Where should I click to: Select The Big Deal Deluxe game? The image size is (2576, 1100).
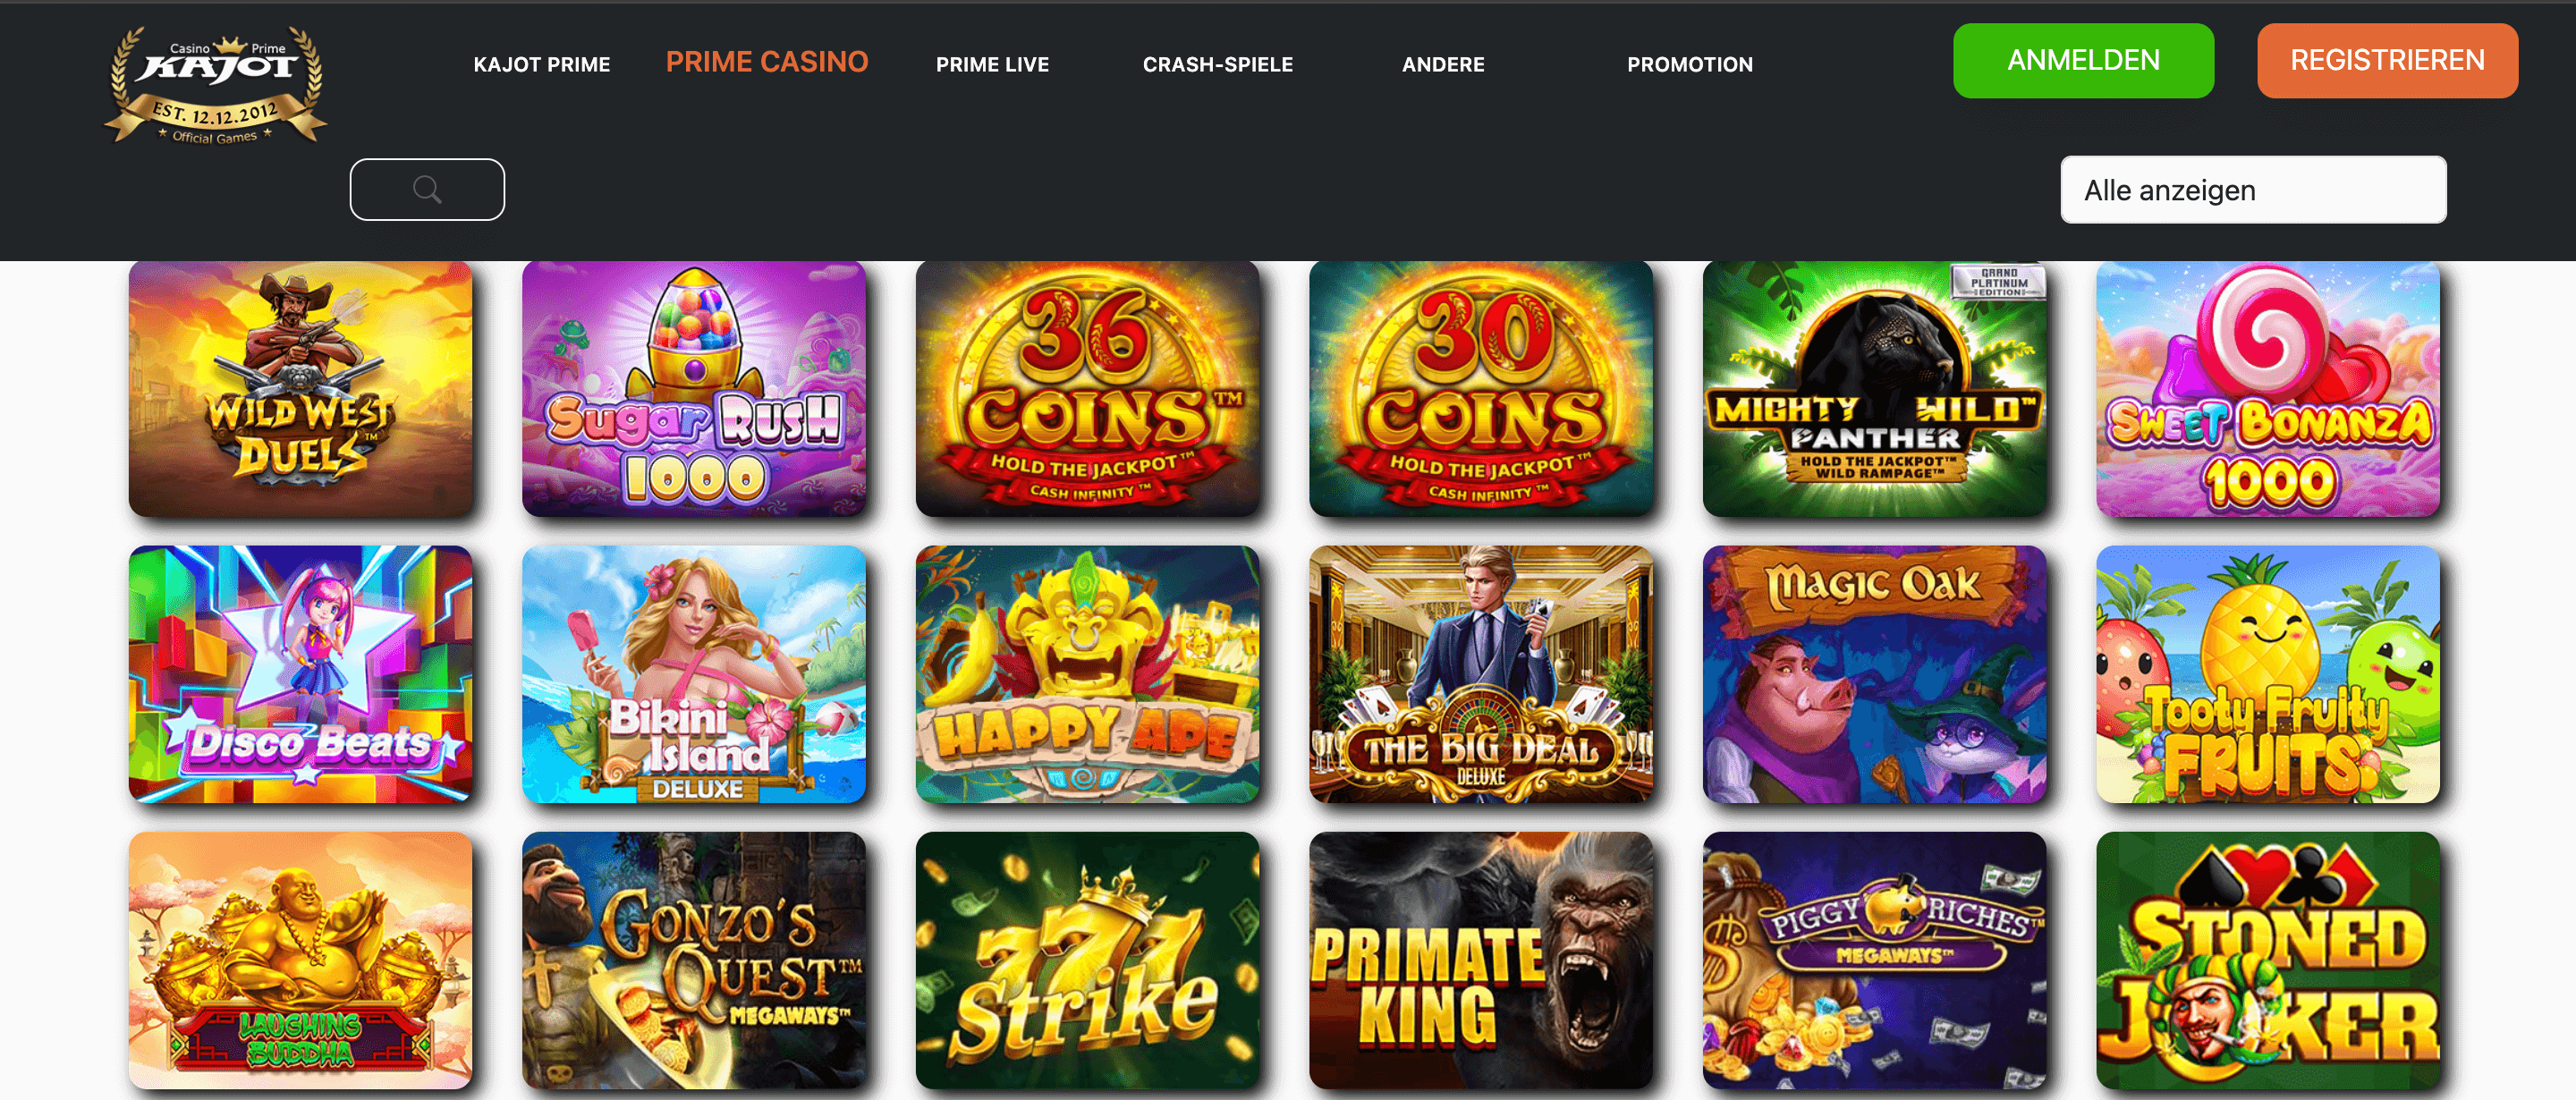tap(1481, 674)
